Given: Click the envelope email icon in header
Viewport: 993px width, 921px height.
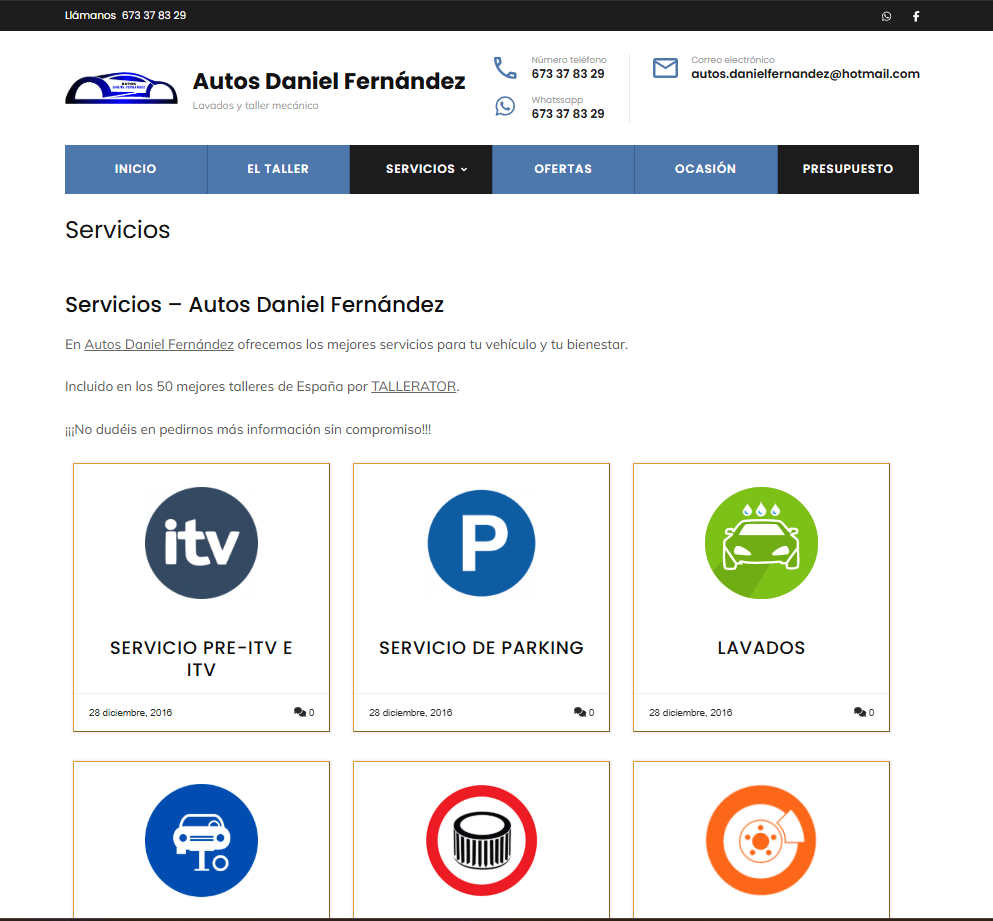Looking at the screenshot, I should (665, 68).
